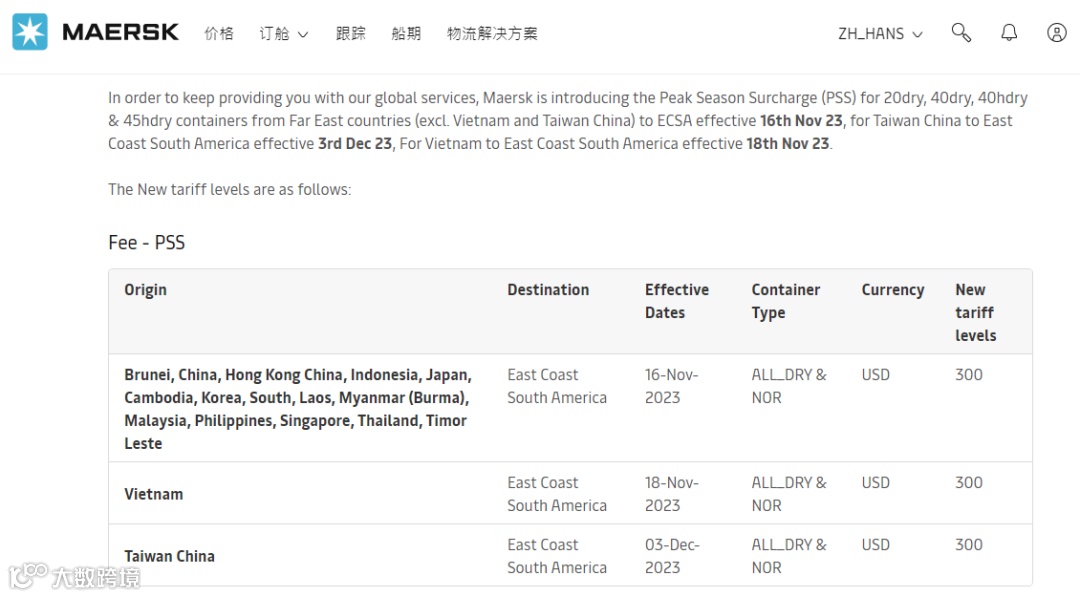Image resolution: width=1080 pixels, height=597 pixels.
Task: Click the Effective Dates column header
Action: click(677, 301)
